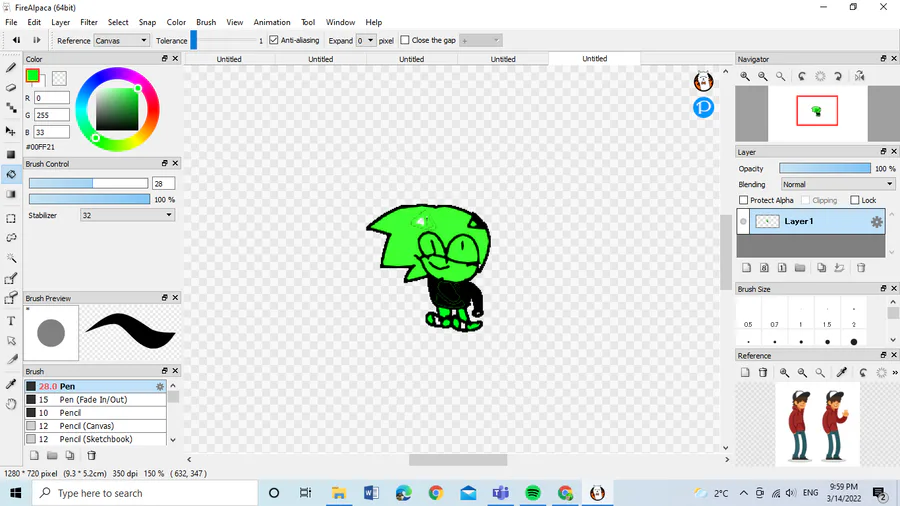900x506 pixels.
Task: Zoom out using Navigator zoom-out icon
Action: point(763,76)
